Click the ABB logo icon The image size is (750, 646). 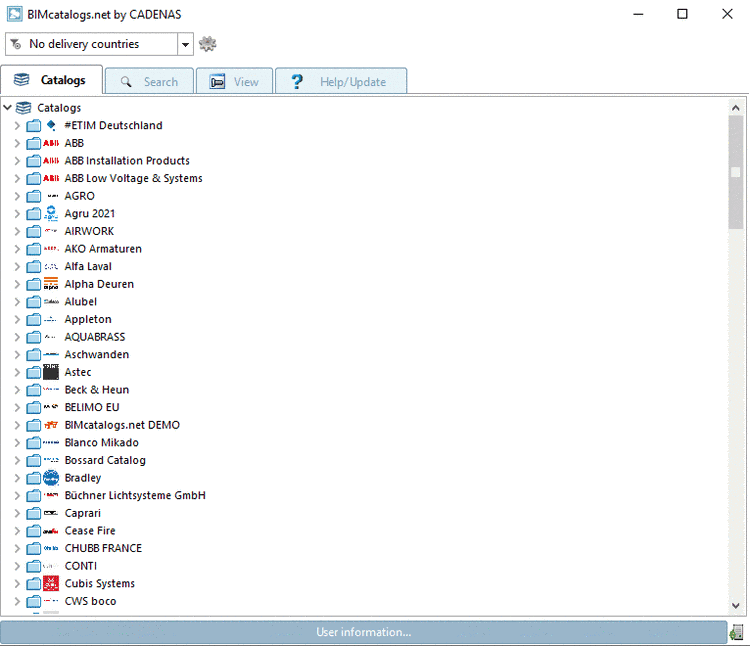tap(51, 143)
